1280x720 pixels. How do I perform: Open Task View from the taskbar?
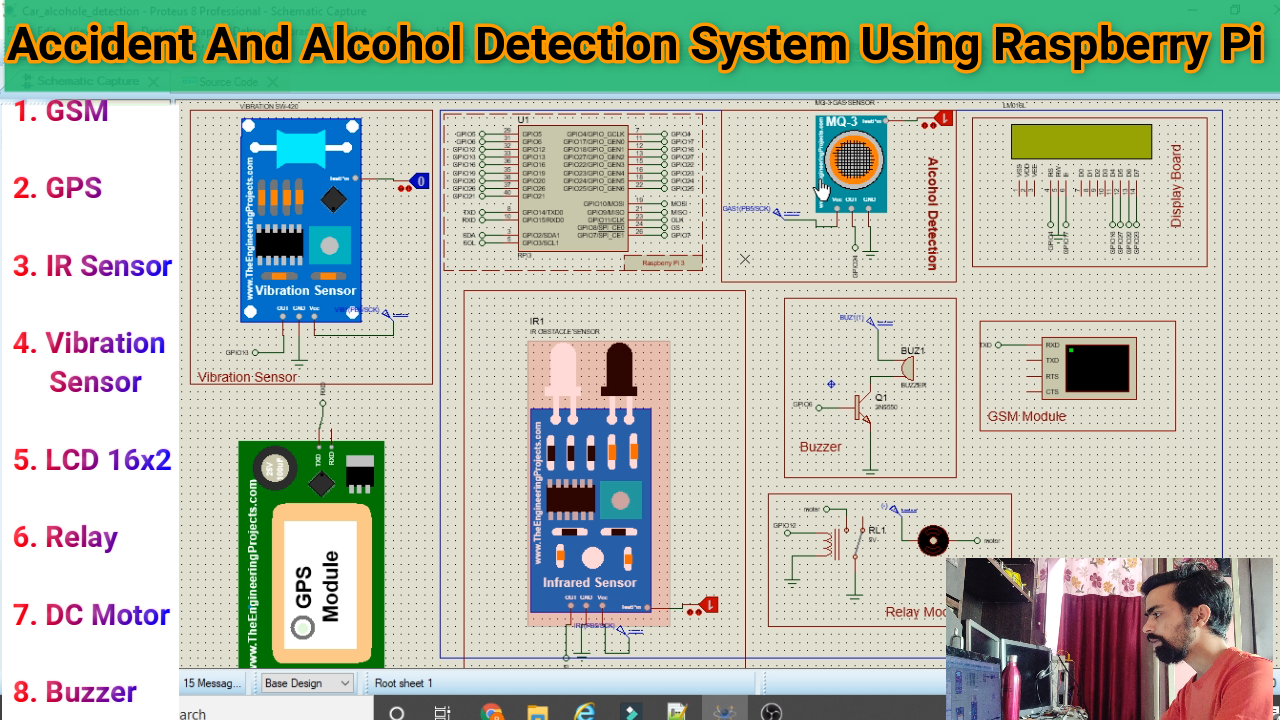tap(443, 712)
